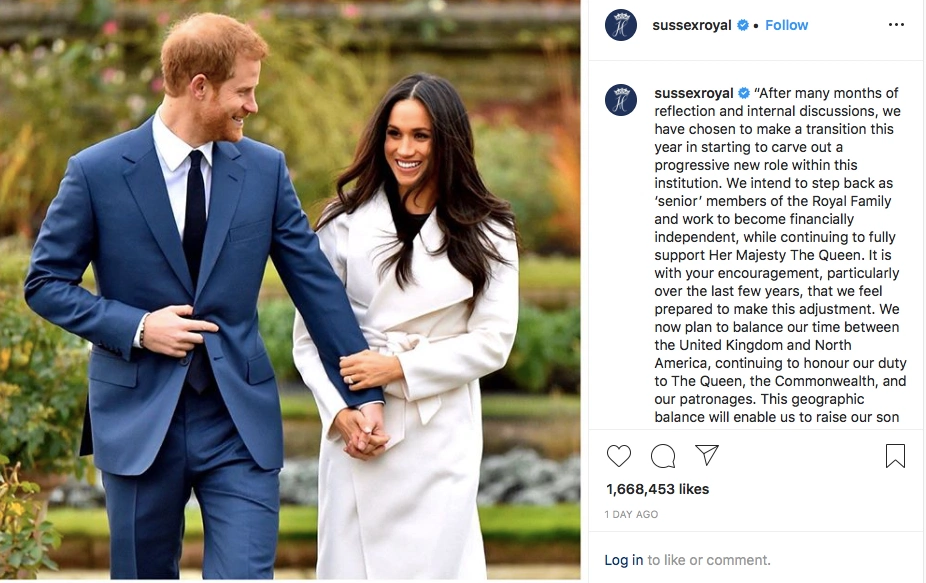Click the Log in link
This screenshot has width=926, height=583.
point(624,560)
